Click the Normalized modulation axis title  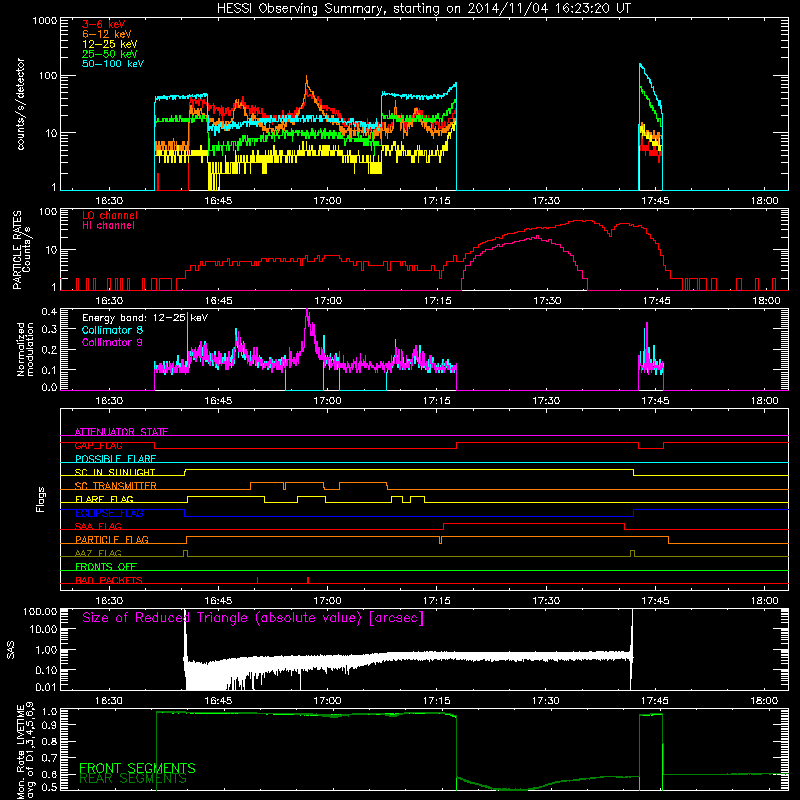coord(25,349)
